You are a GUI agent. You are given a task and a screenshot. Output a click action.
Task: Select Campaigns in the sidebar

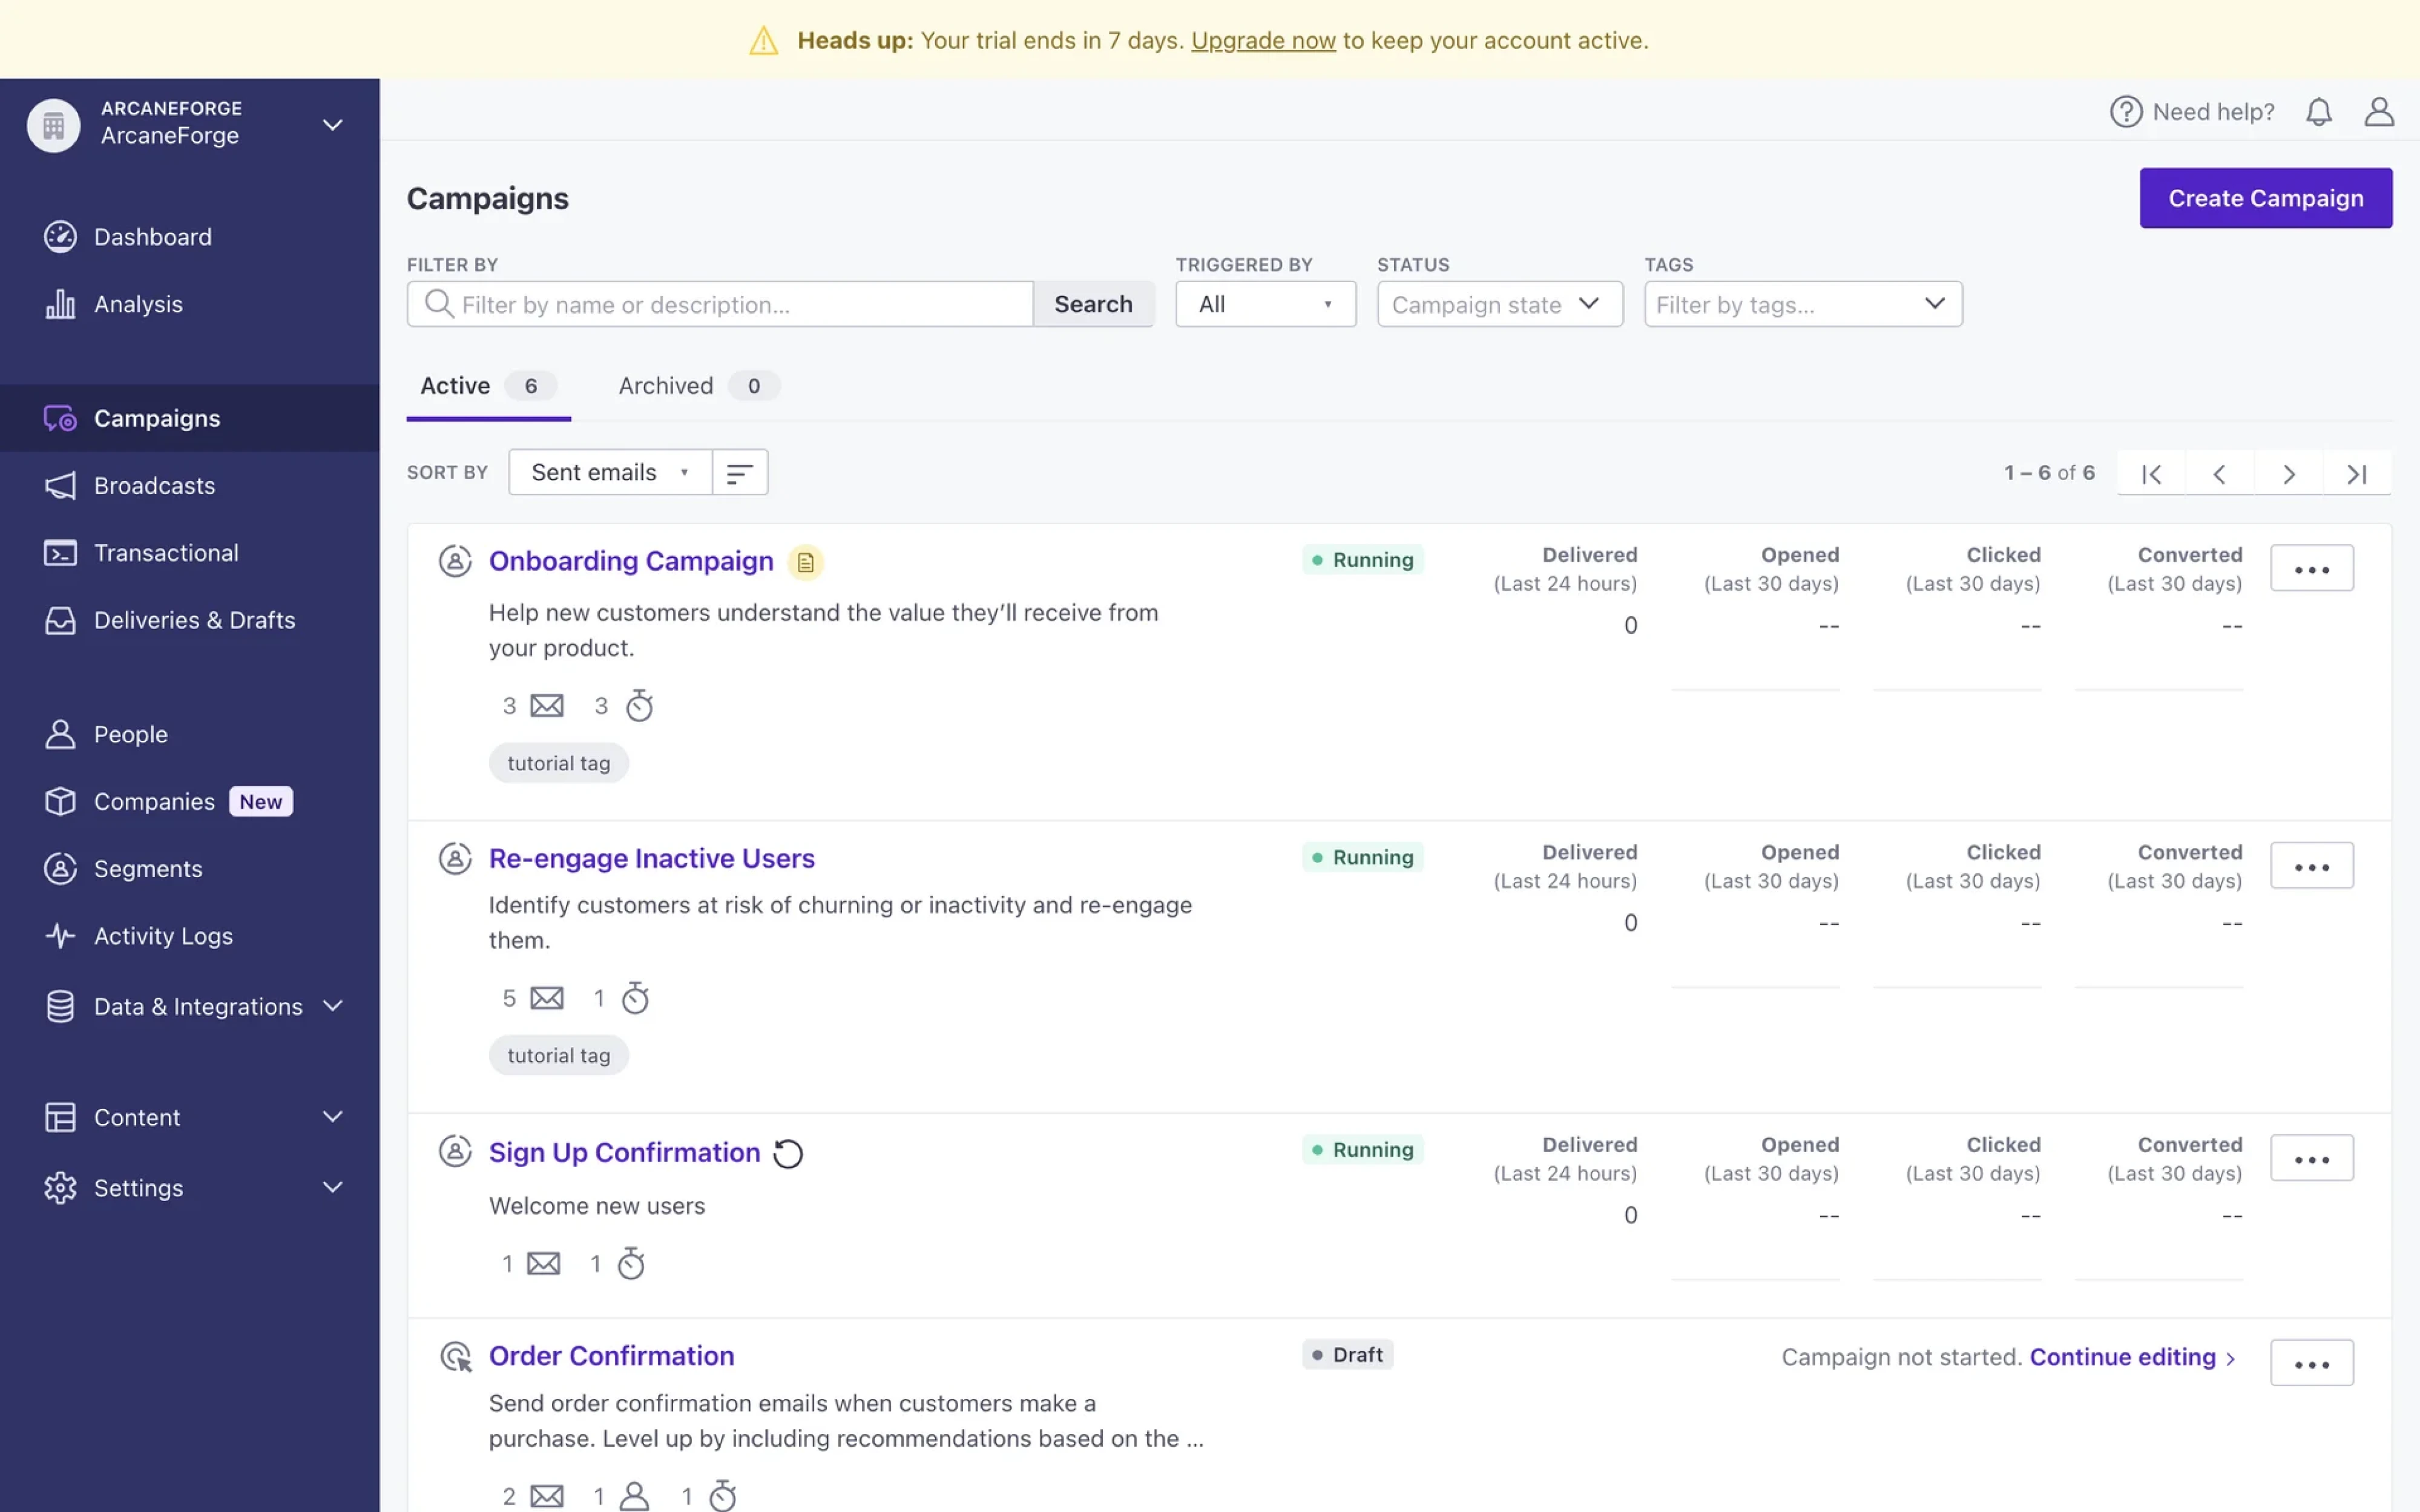190,418
